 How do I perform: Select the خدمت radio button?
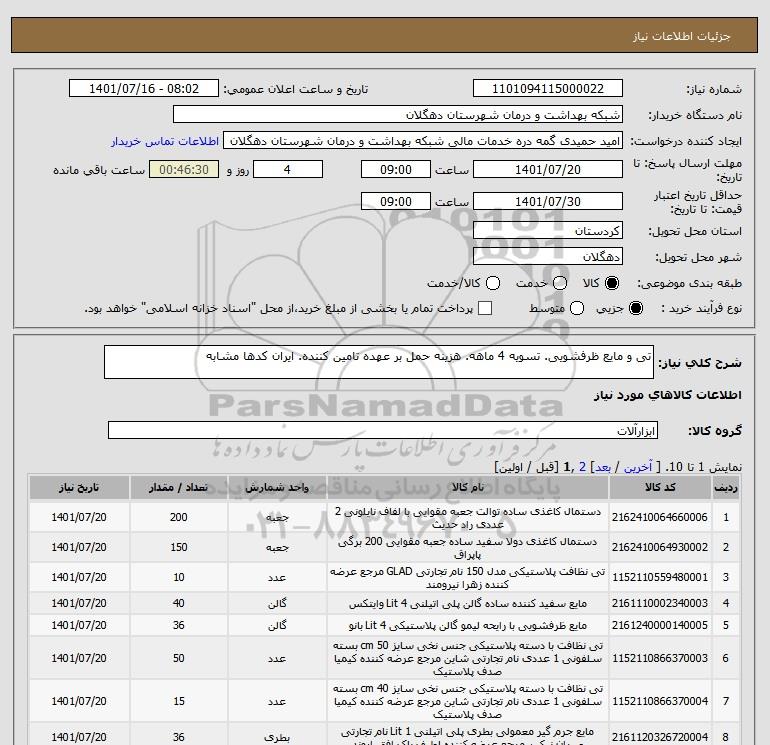(x=560, y=283)
